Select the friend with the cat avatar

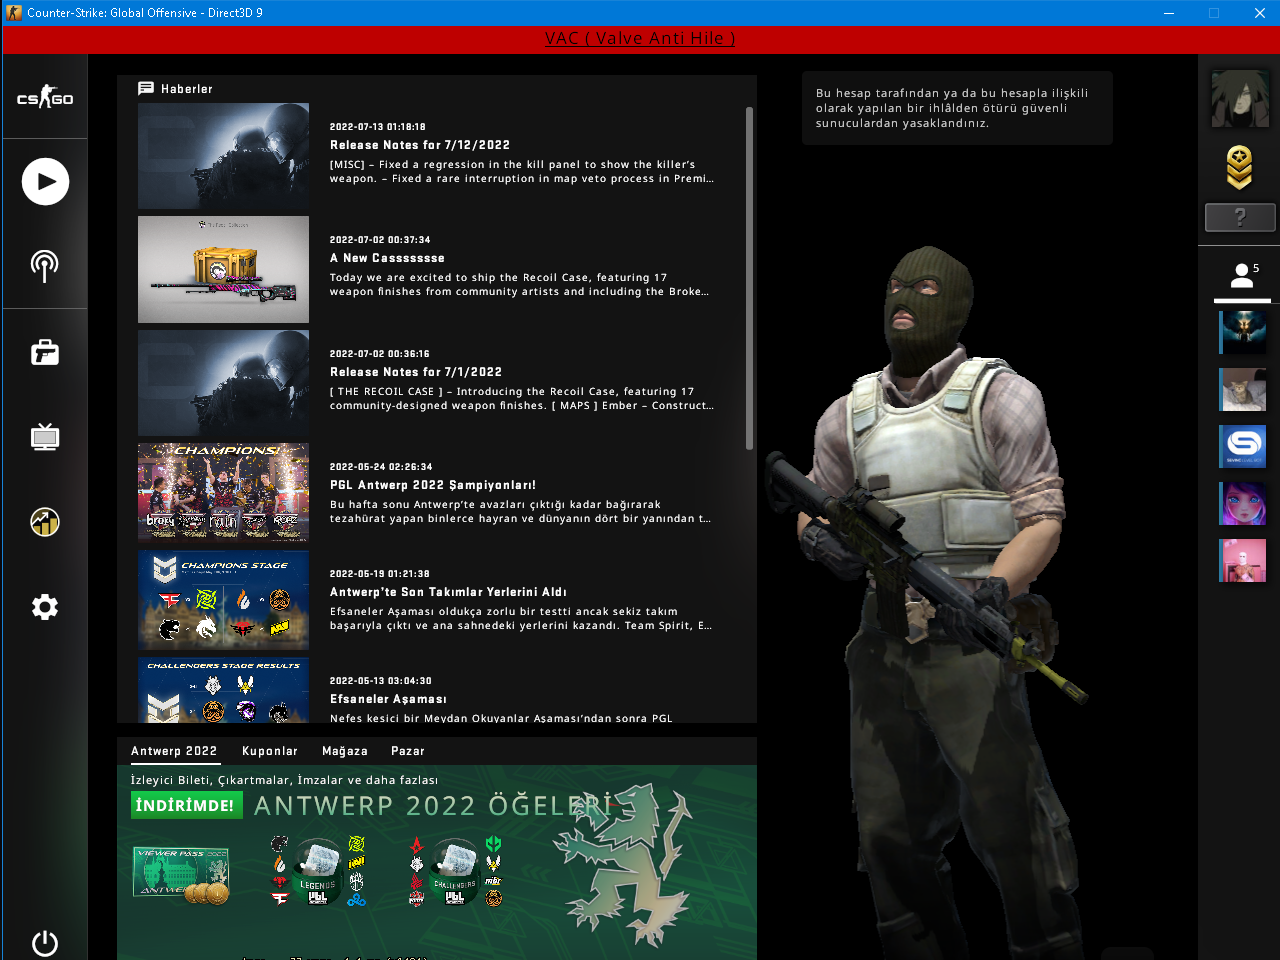click(1243, 390)
